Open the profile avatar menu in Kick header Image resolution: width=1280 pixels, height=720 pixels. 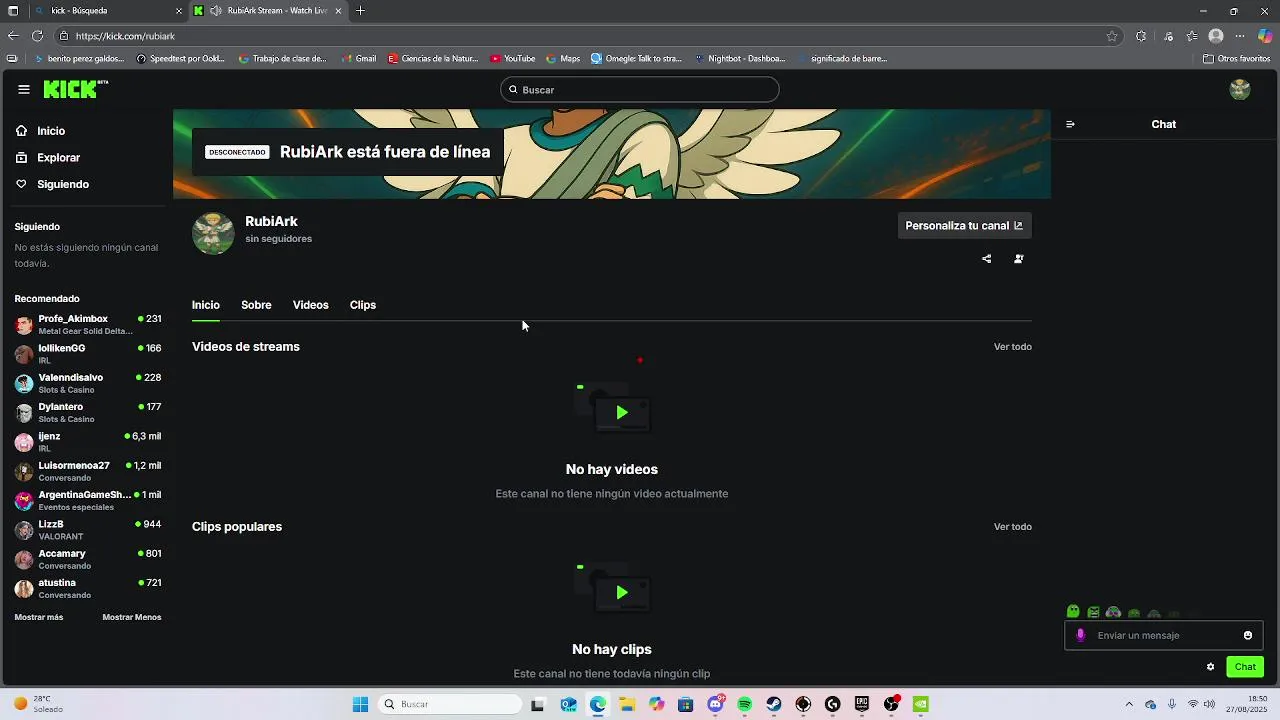tap(1240, 89)
